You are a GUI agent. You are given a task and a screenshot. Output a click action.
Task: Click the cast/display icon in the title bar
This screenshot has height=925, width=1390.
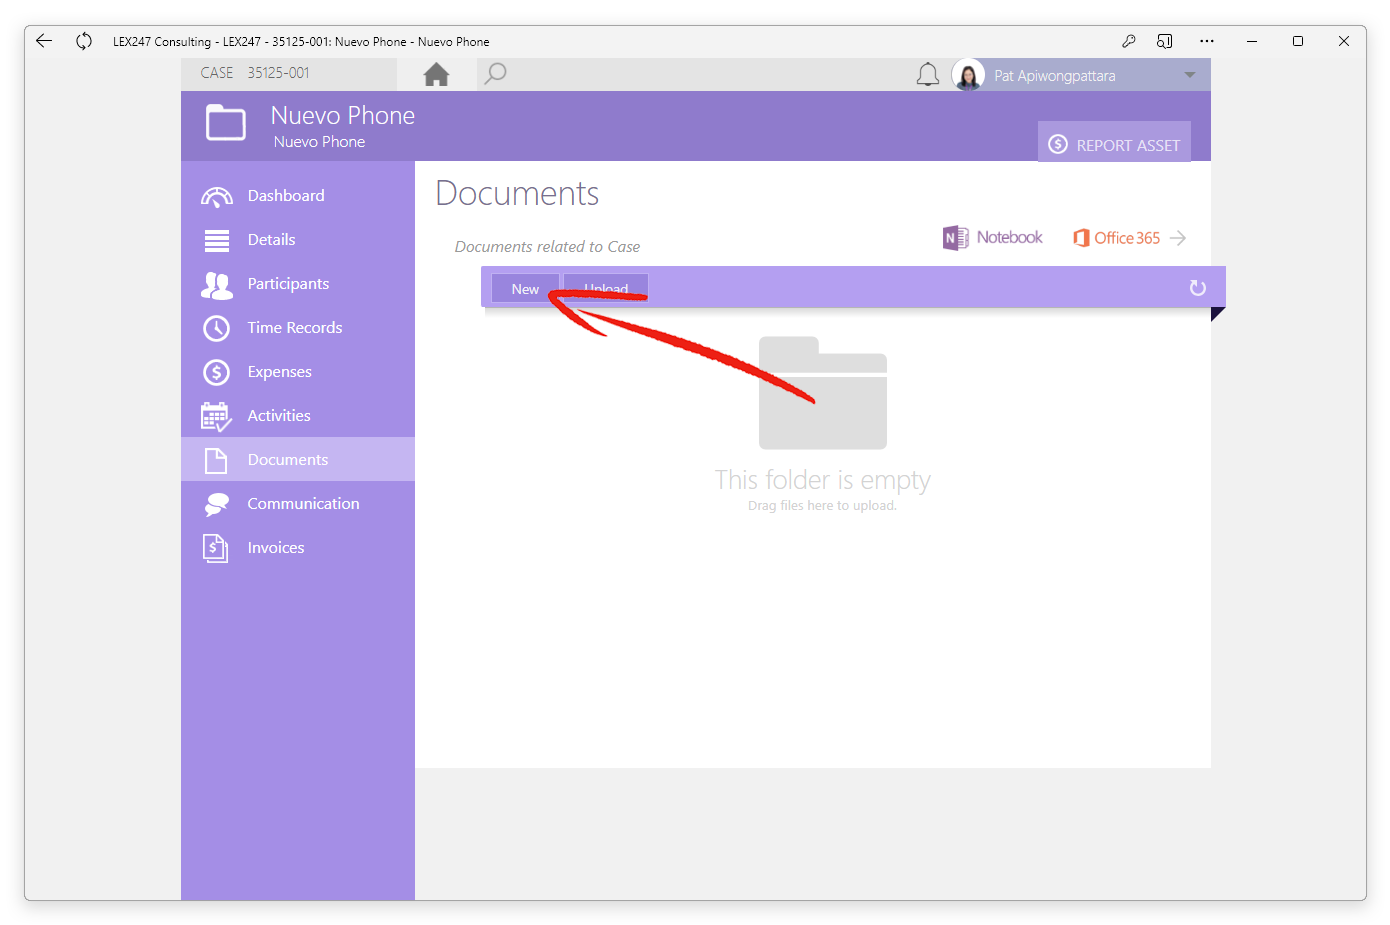point(1165,41)
